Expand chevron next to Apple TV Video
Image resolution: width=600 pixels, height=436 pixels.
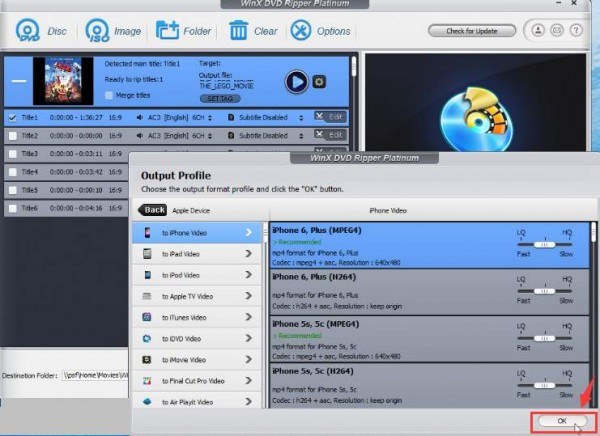click(248, 296)
